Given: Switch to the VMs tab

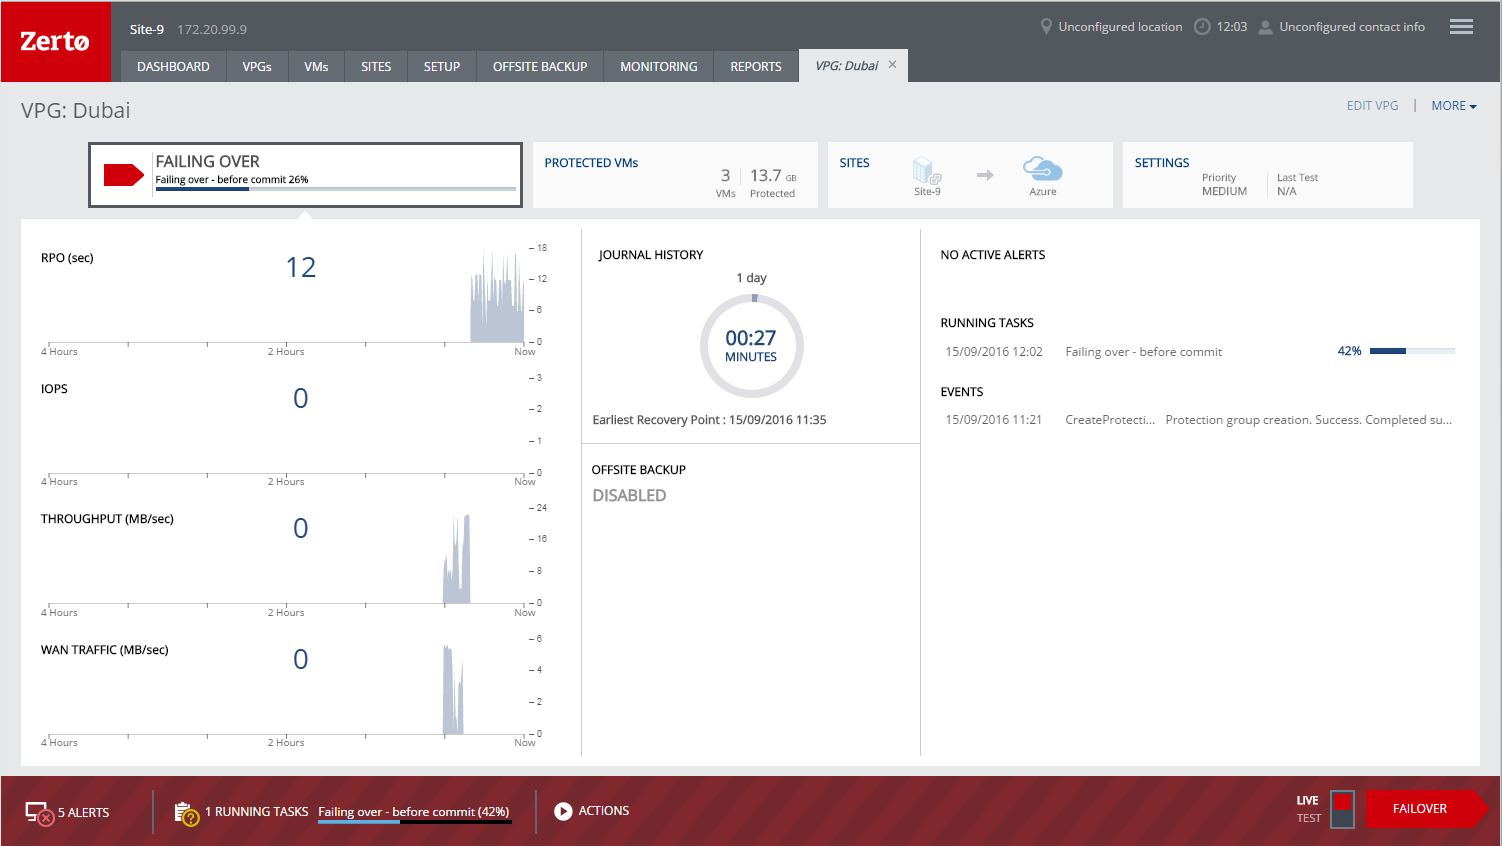Looking at the screenshot, I should click(316, 66).
